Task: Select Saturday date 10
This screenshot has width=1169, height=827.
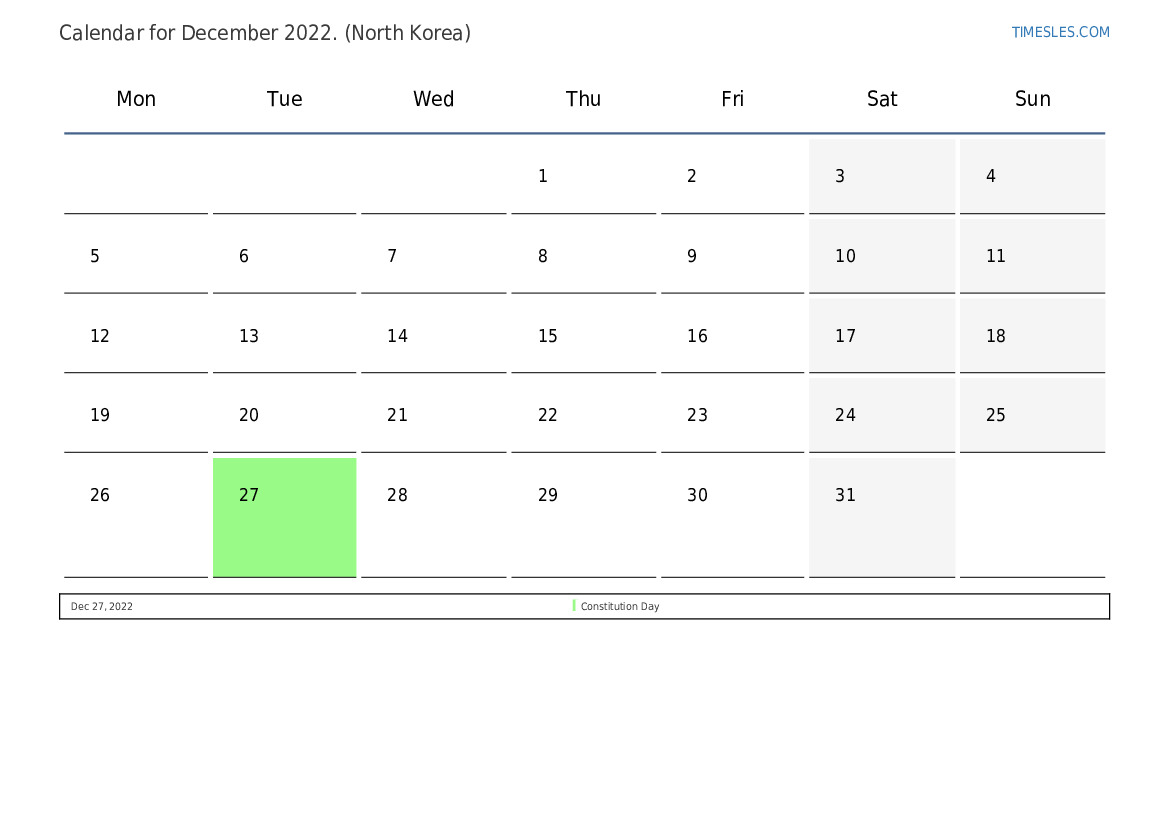Action: tap(882, 256)
